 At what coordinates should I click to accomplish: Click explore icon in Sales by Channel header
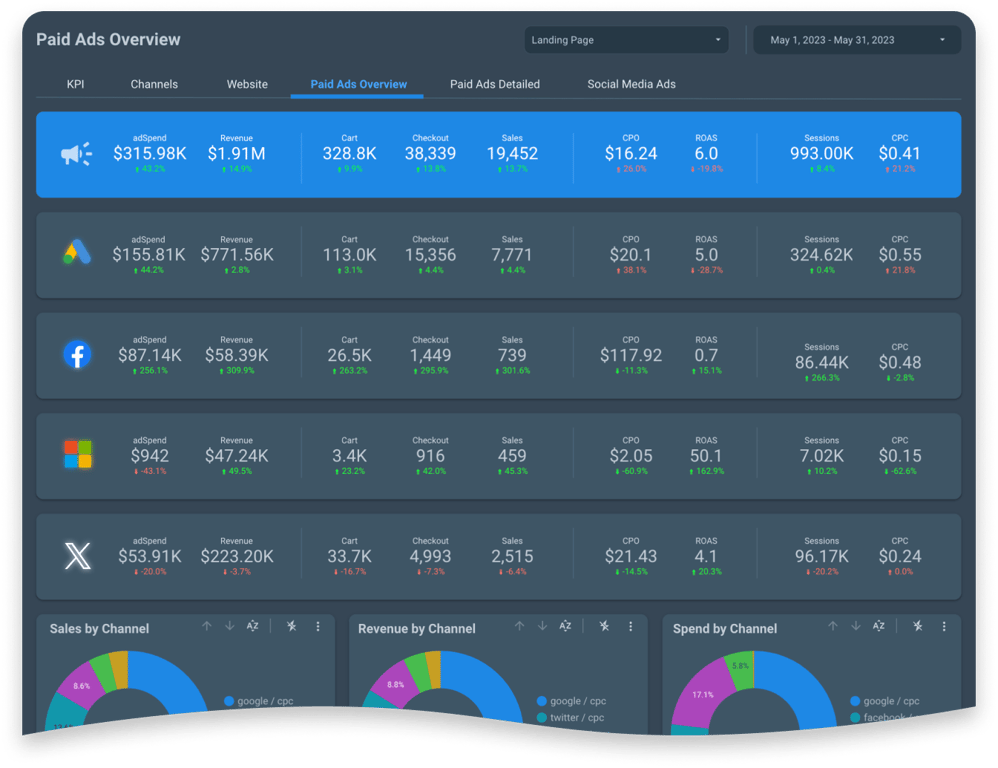tap(292, 626)
